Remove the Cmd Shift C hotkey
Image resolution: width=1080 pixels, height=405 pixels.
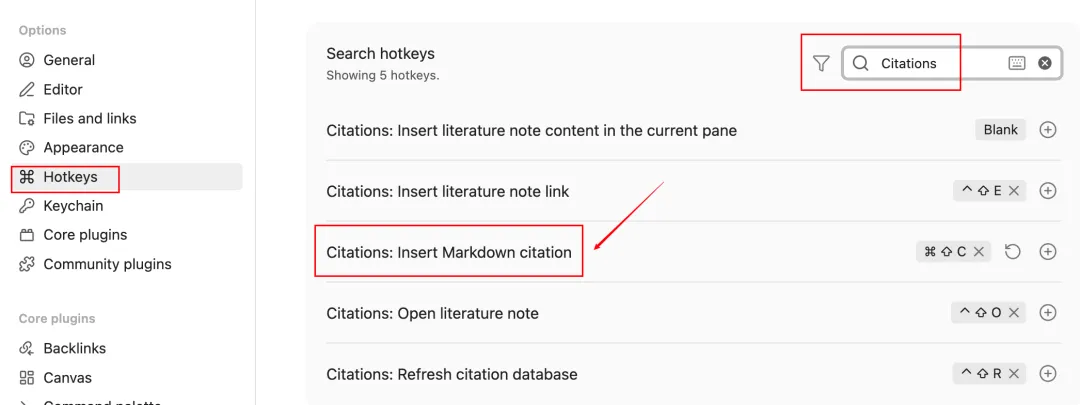click(x=979, y=252)
